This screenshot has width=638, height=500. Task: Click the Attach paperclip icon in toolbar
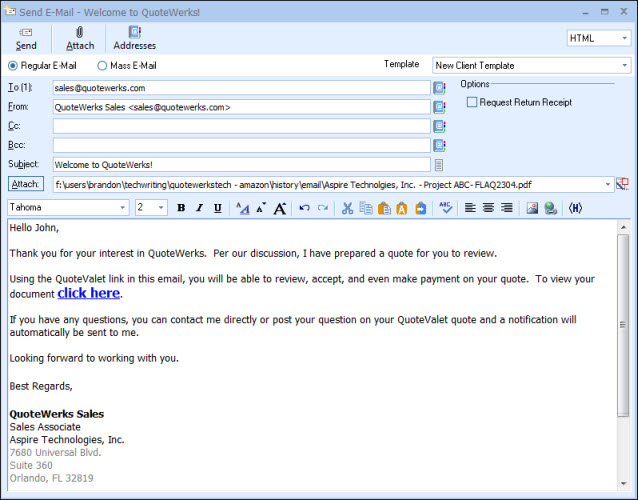pos(80,38)
